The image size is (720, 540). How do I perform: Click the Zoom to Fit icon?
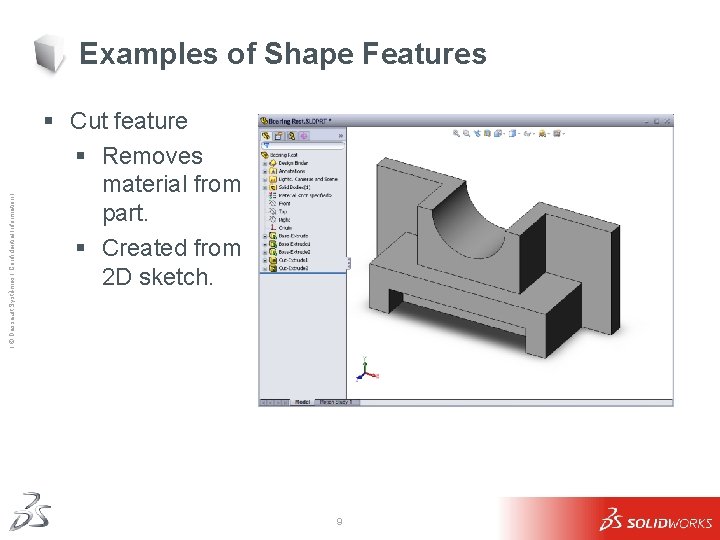pyautogui.click(x=456, y=134)
